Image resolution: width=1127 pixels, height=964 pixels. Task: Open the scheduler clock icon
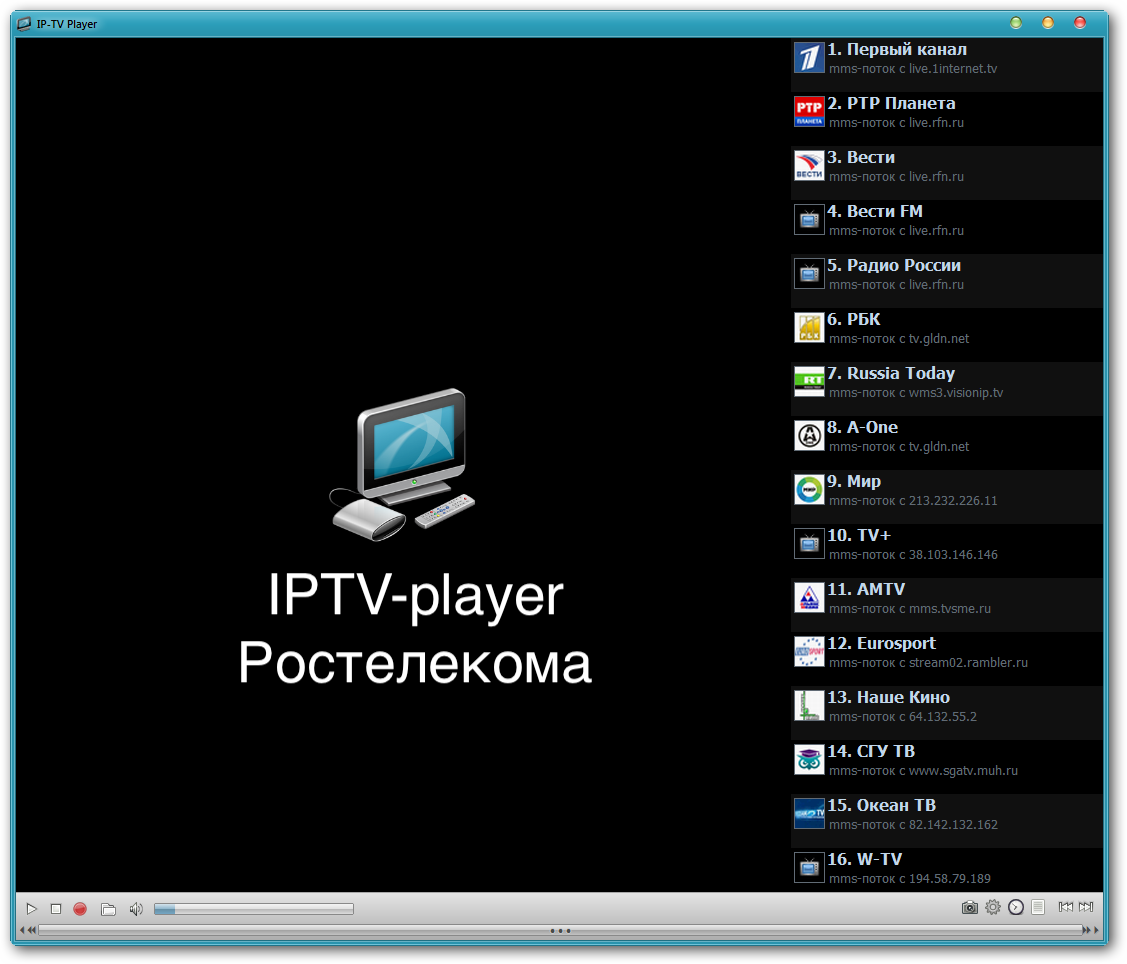1016,907
